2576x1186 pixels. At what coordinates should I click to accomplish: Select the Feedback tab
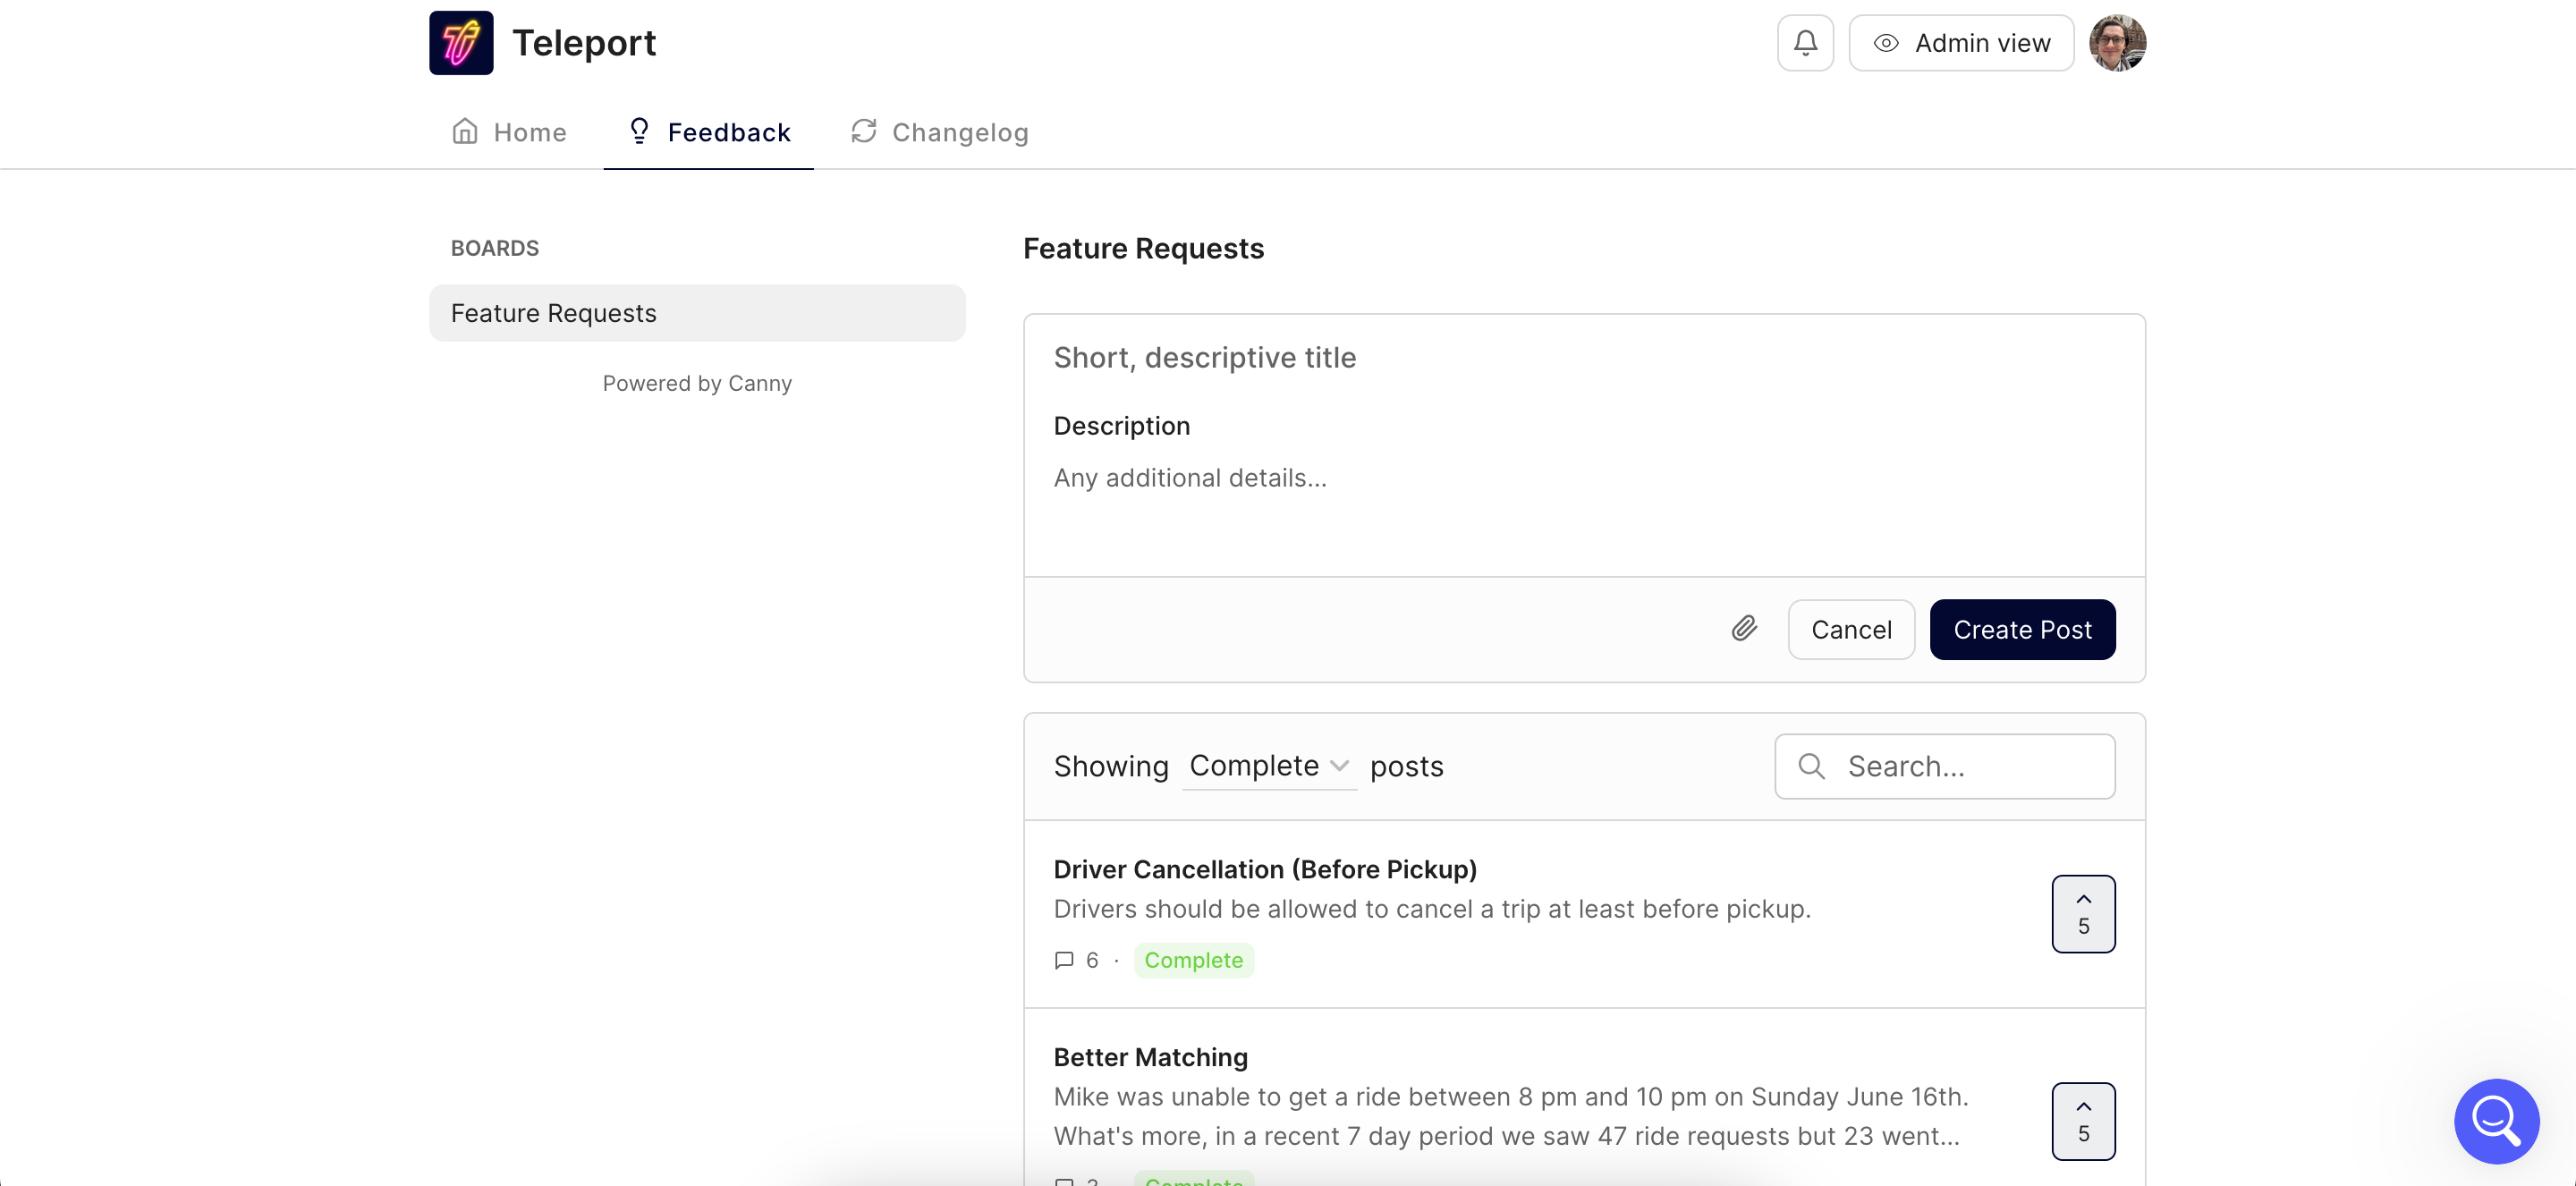[x=709, y=132]
